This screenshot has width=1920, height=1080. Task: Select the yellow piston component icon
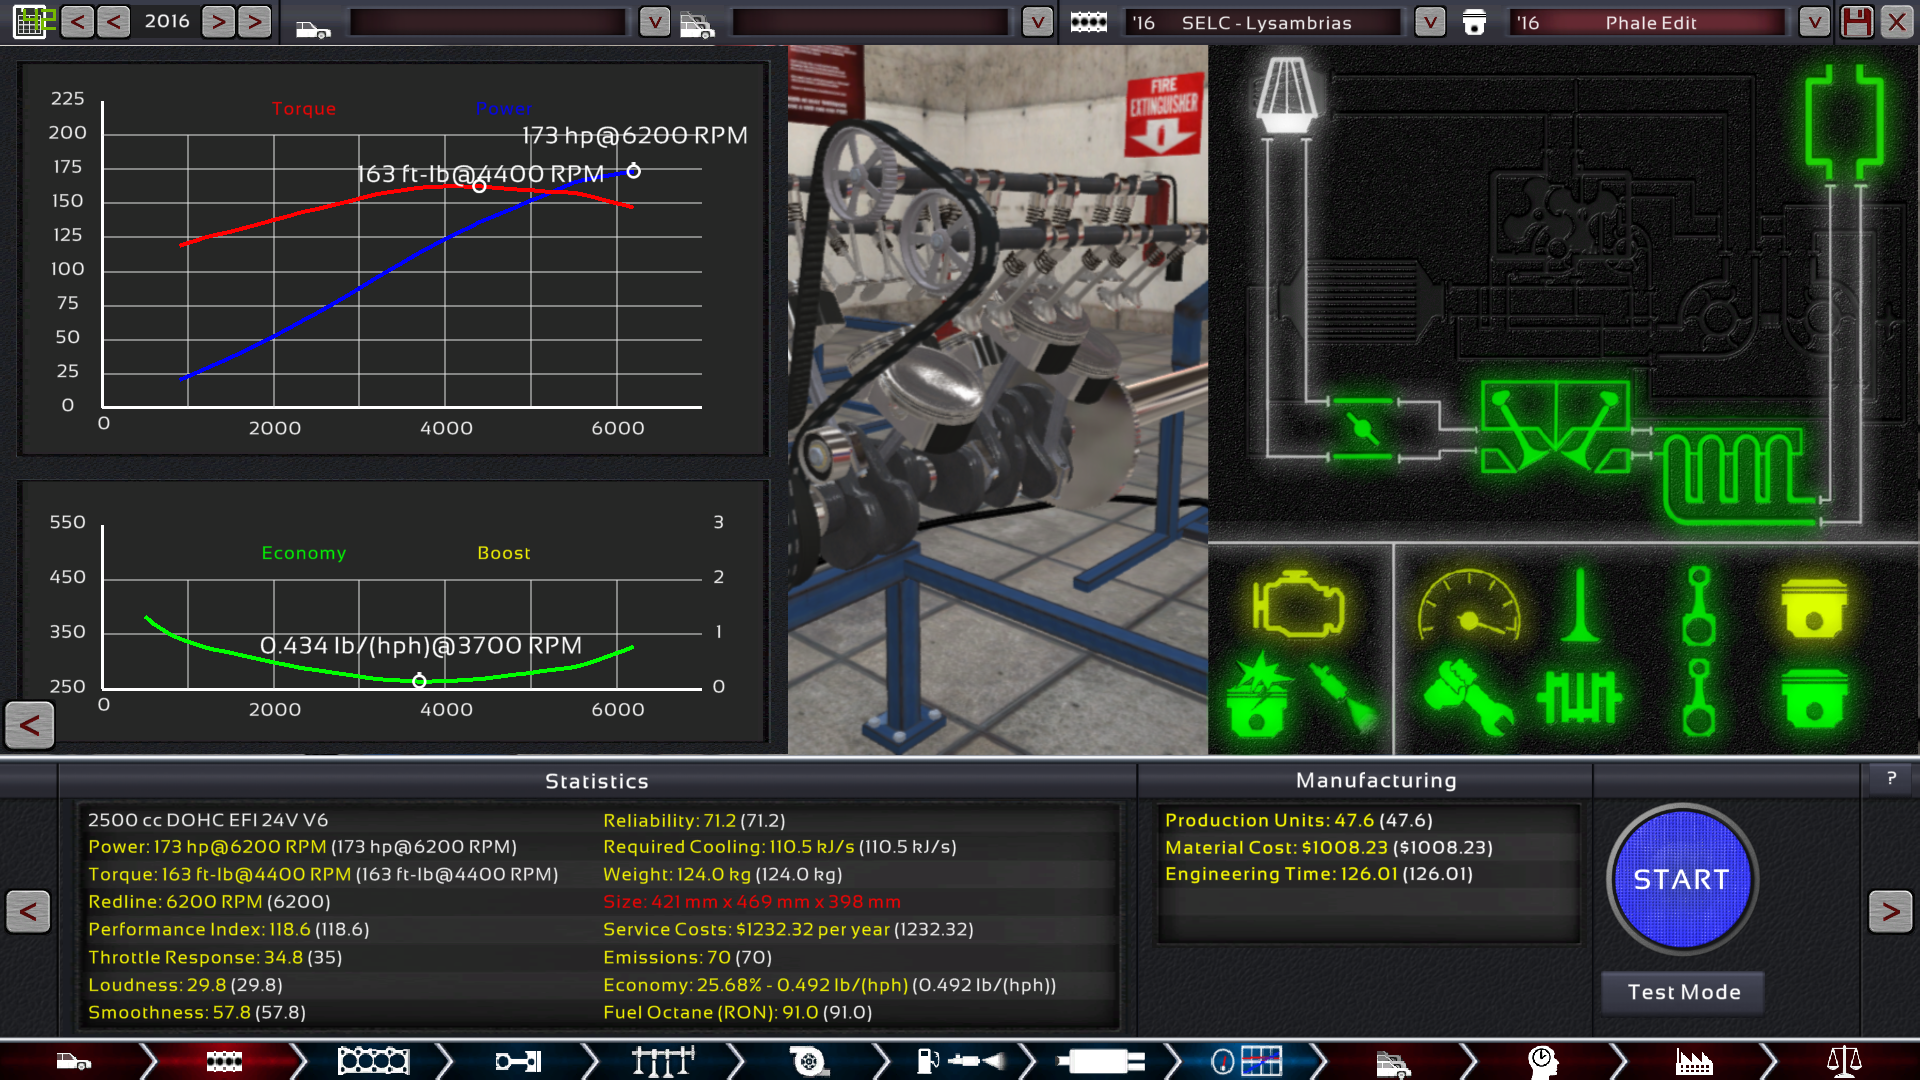[x=1813, y=607]
